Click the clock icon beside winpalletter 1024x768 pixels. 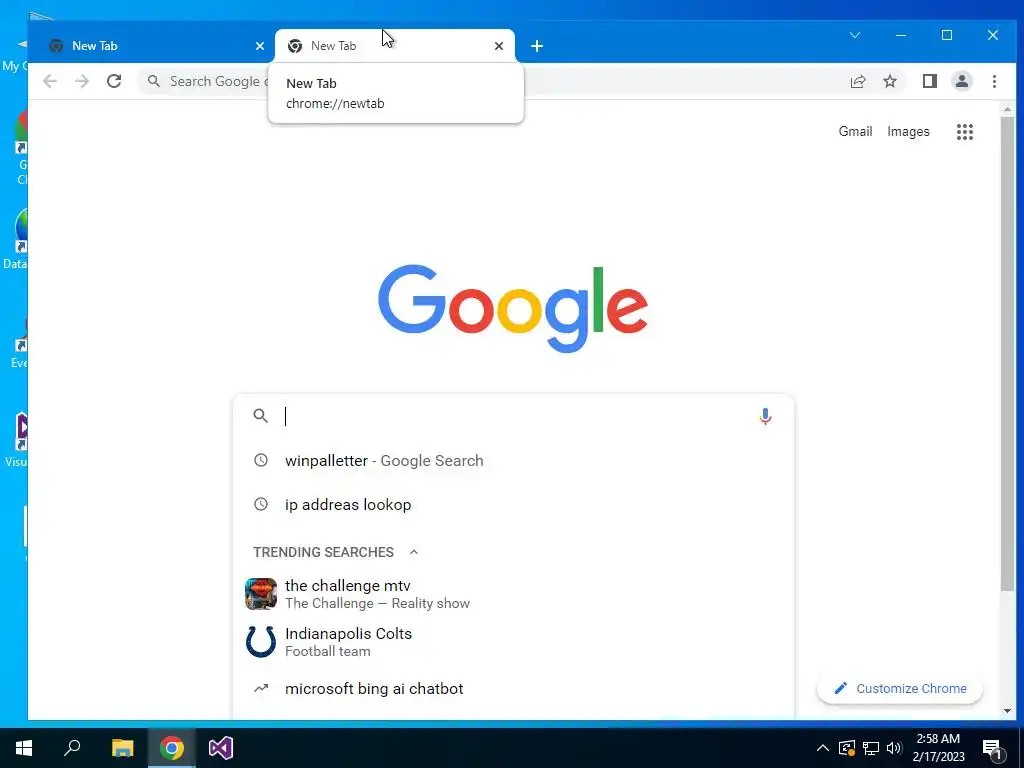[261, 460]
